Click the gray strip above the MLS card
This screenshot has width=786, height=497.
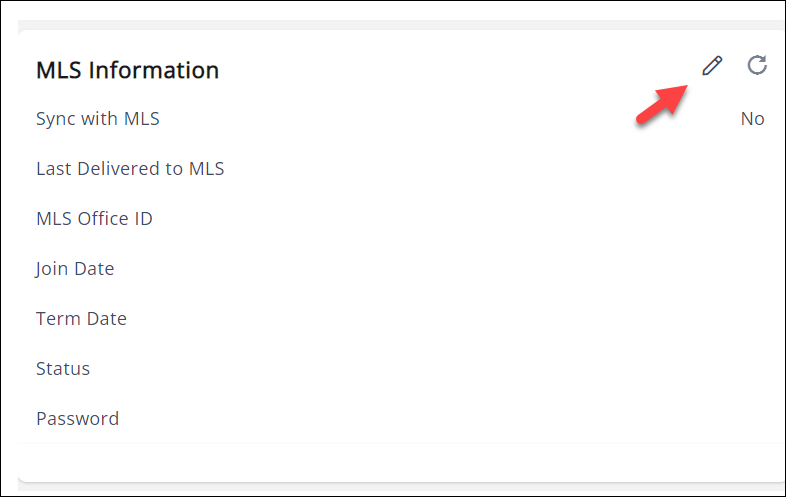(400, 24)
